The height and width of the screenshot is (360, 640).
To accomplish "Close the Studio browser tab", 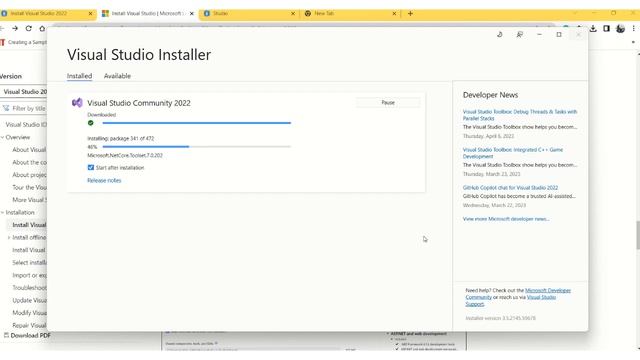I will pyautogui.click(x=293, y=13).
